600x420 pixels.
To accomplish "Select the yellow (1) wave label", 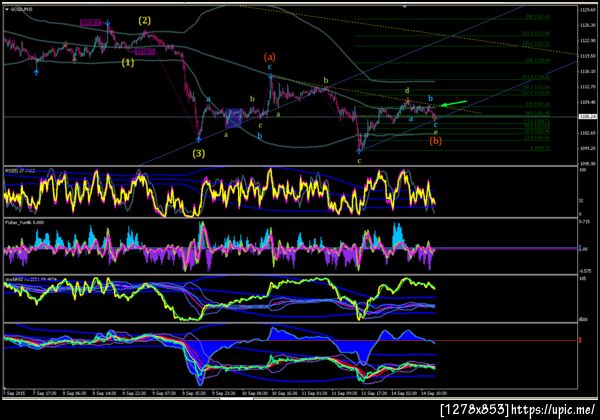I will pos(128,62).
